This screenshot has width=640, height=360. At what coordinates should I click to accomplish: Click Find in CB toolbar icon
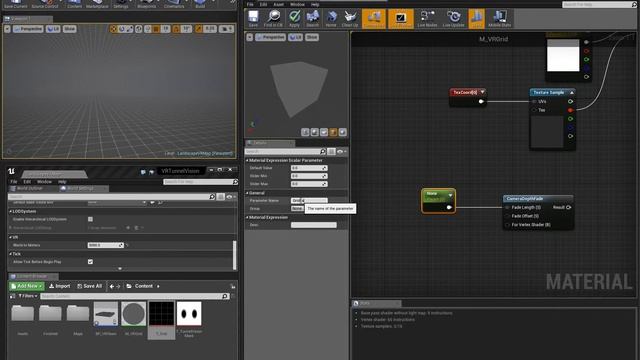273,19
